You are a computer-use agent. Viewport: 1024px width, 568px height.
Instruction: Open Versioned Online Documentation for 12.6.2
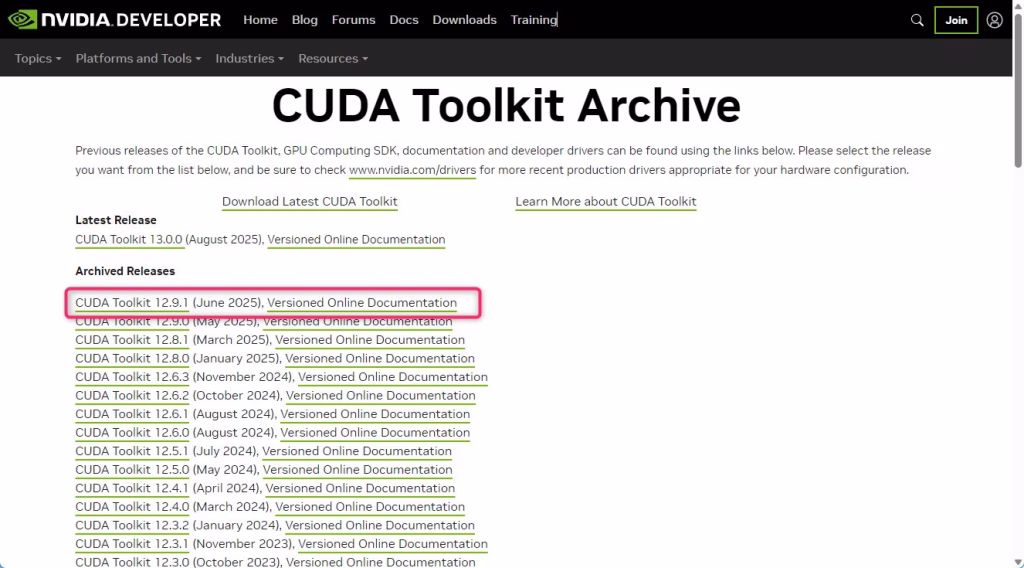(x=380, y=396)
